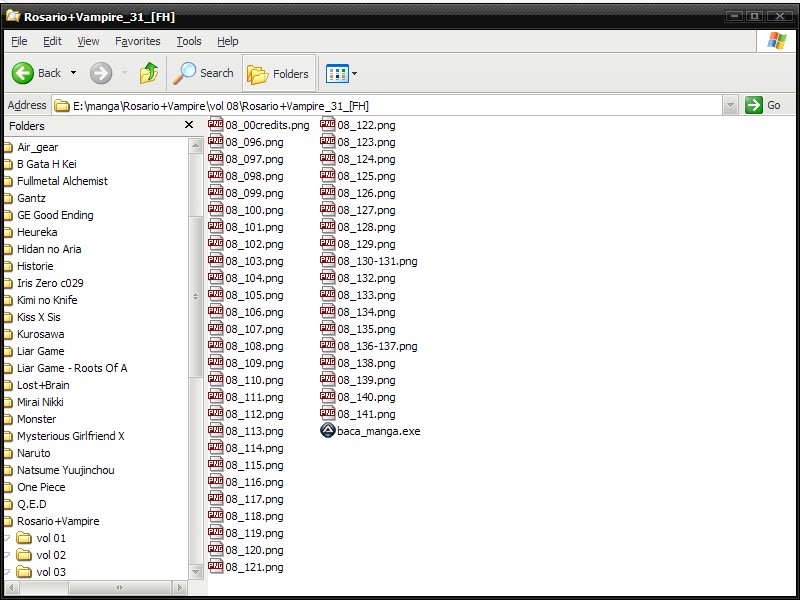Select file name baca_manga.exe
The width and height of the screenshot is (800, 600).
379,432
